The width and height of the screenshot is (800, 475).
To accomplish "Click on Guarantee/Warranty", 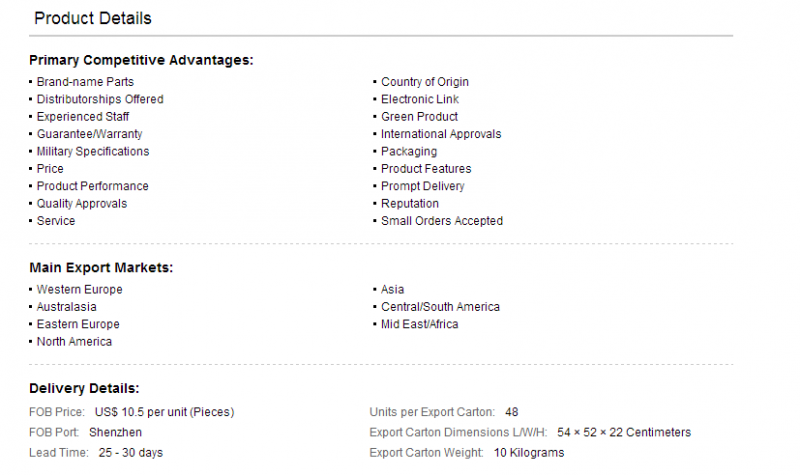I will pos(89,134).
